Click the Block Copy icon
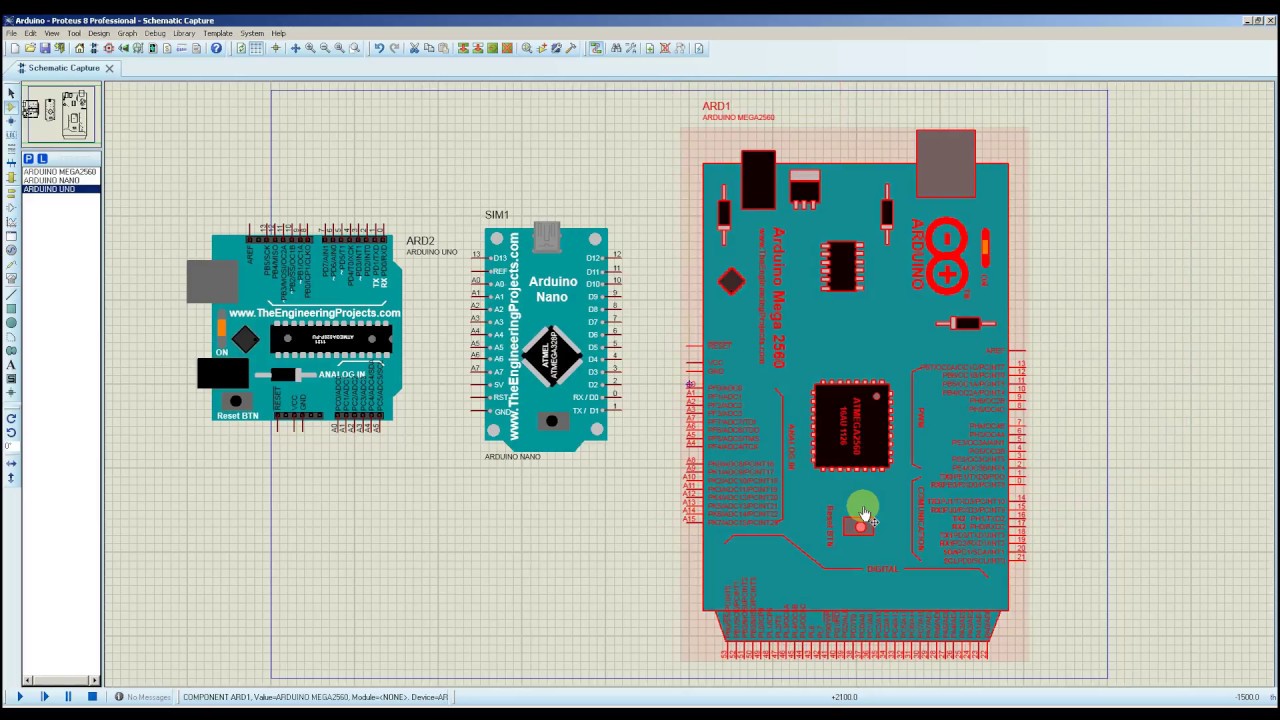Screen dimensions: 1280x720 pos(463,48)
